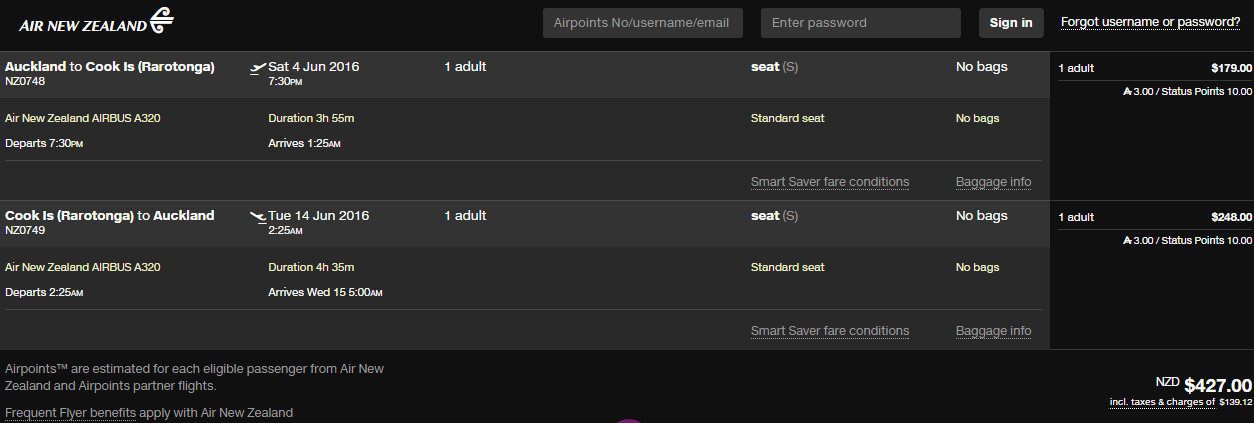This screenshot has height=423, width=1254.
Task: Select the Auckland to Cook Is (Rarotonga) header
Action: point(110,67)
